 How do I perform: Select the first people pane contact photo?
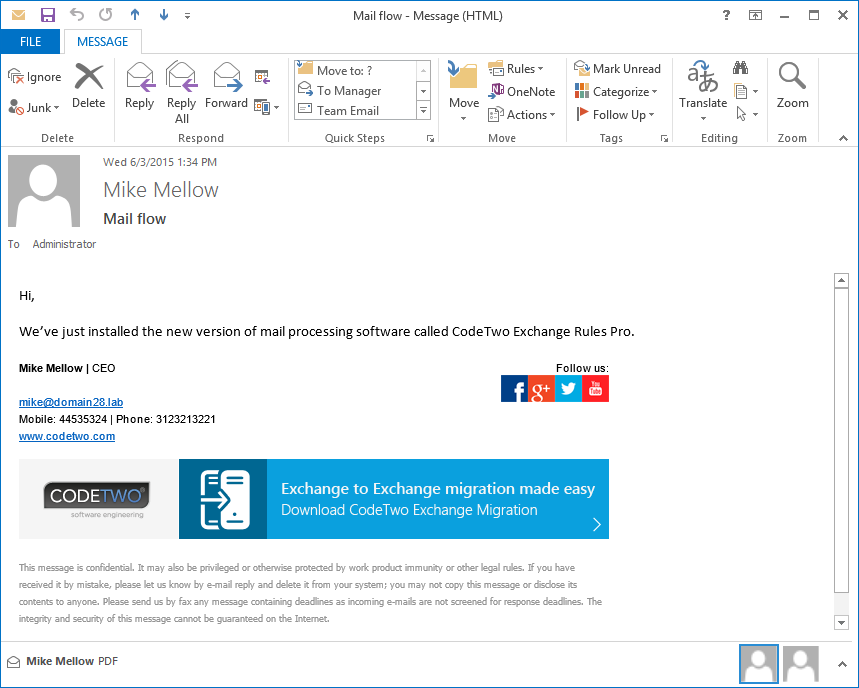(x=759, y=664)
